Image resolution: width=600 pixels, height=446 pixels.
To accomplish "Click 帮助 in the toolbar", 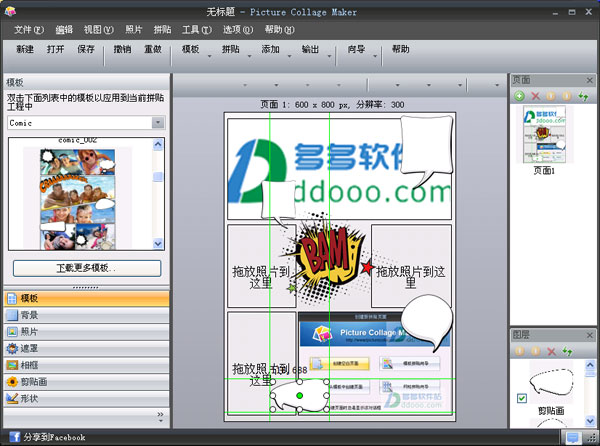I will pos(401,49).
